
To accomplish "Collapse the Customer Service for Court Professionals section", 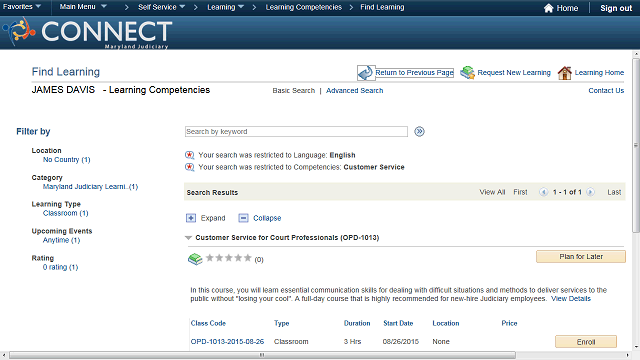I will coord(189,238).
